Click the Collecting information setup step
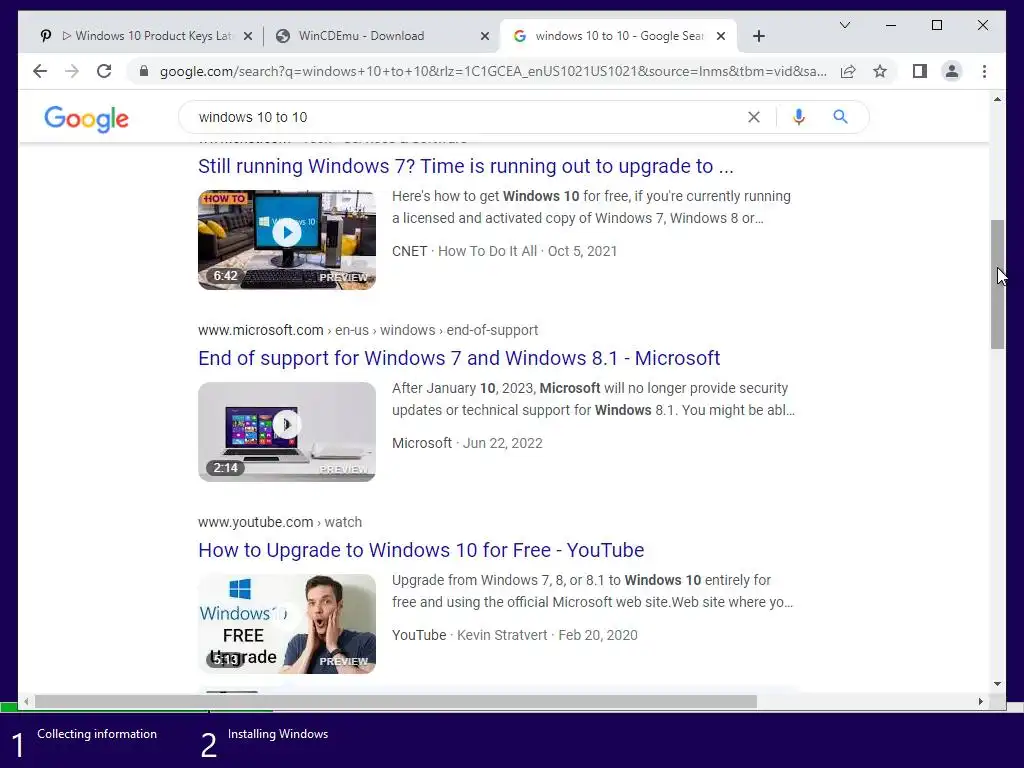The width and height of the screenshot is (1024, 768). coord(85,743)
